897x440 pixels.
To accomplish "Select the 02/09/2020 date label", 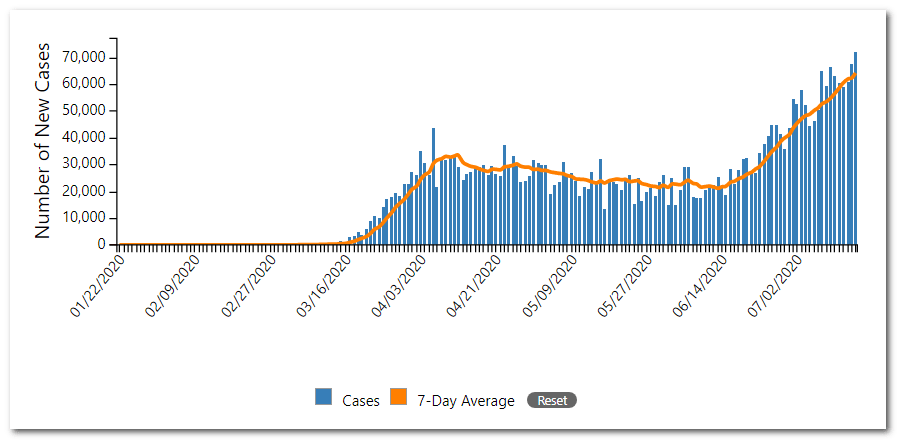I will click(173, 287).
